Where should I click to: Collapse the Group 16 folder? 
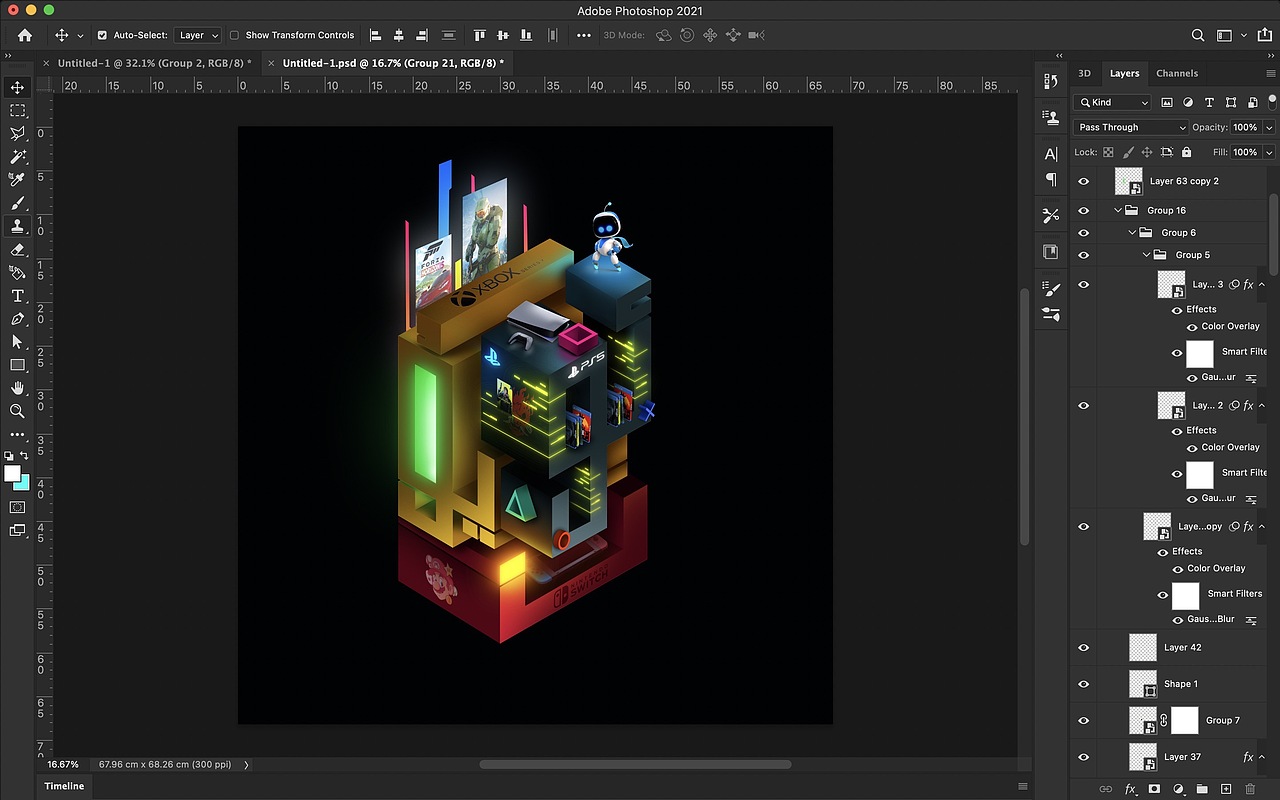(x=1118, y=211)
